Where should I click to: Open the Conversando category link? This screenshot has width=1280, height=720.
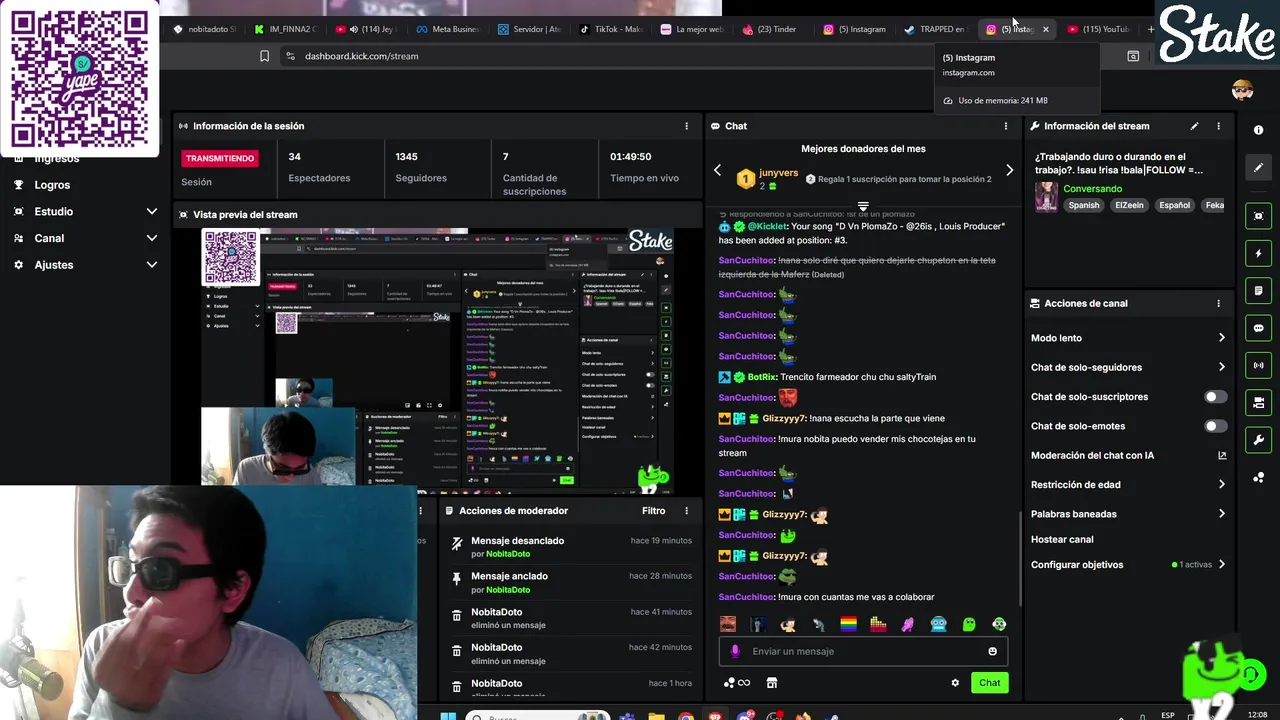pyautogui.click(x=1092, y=189)
